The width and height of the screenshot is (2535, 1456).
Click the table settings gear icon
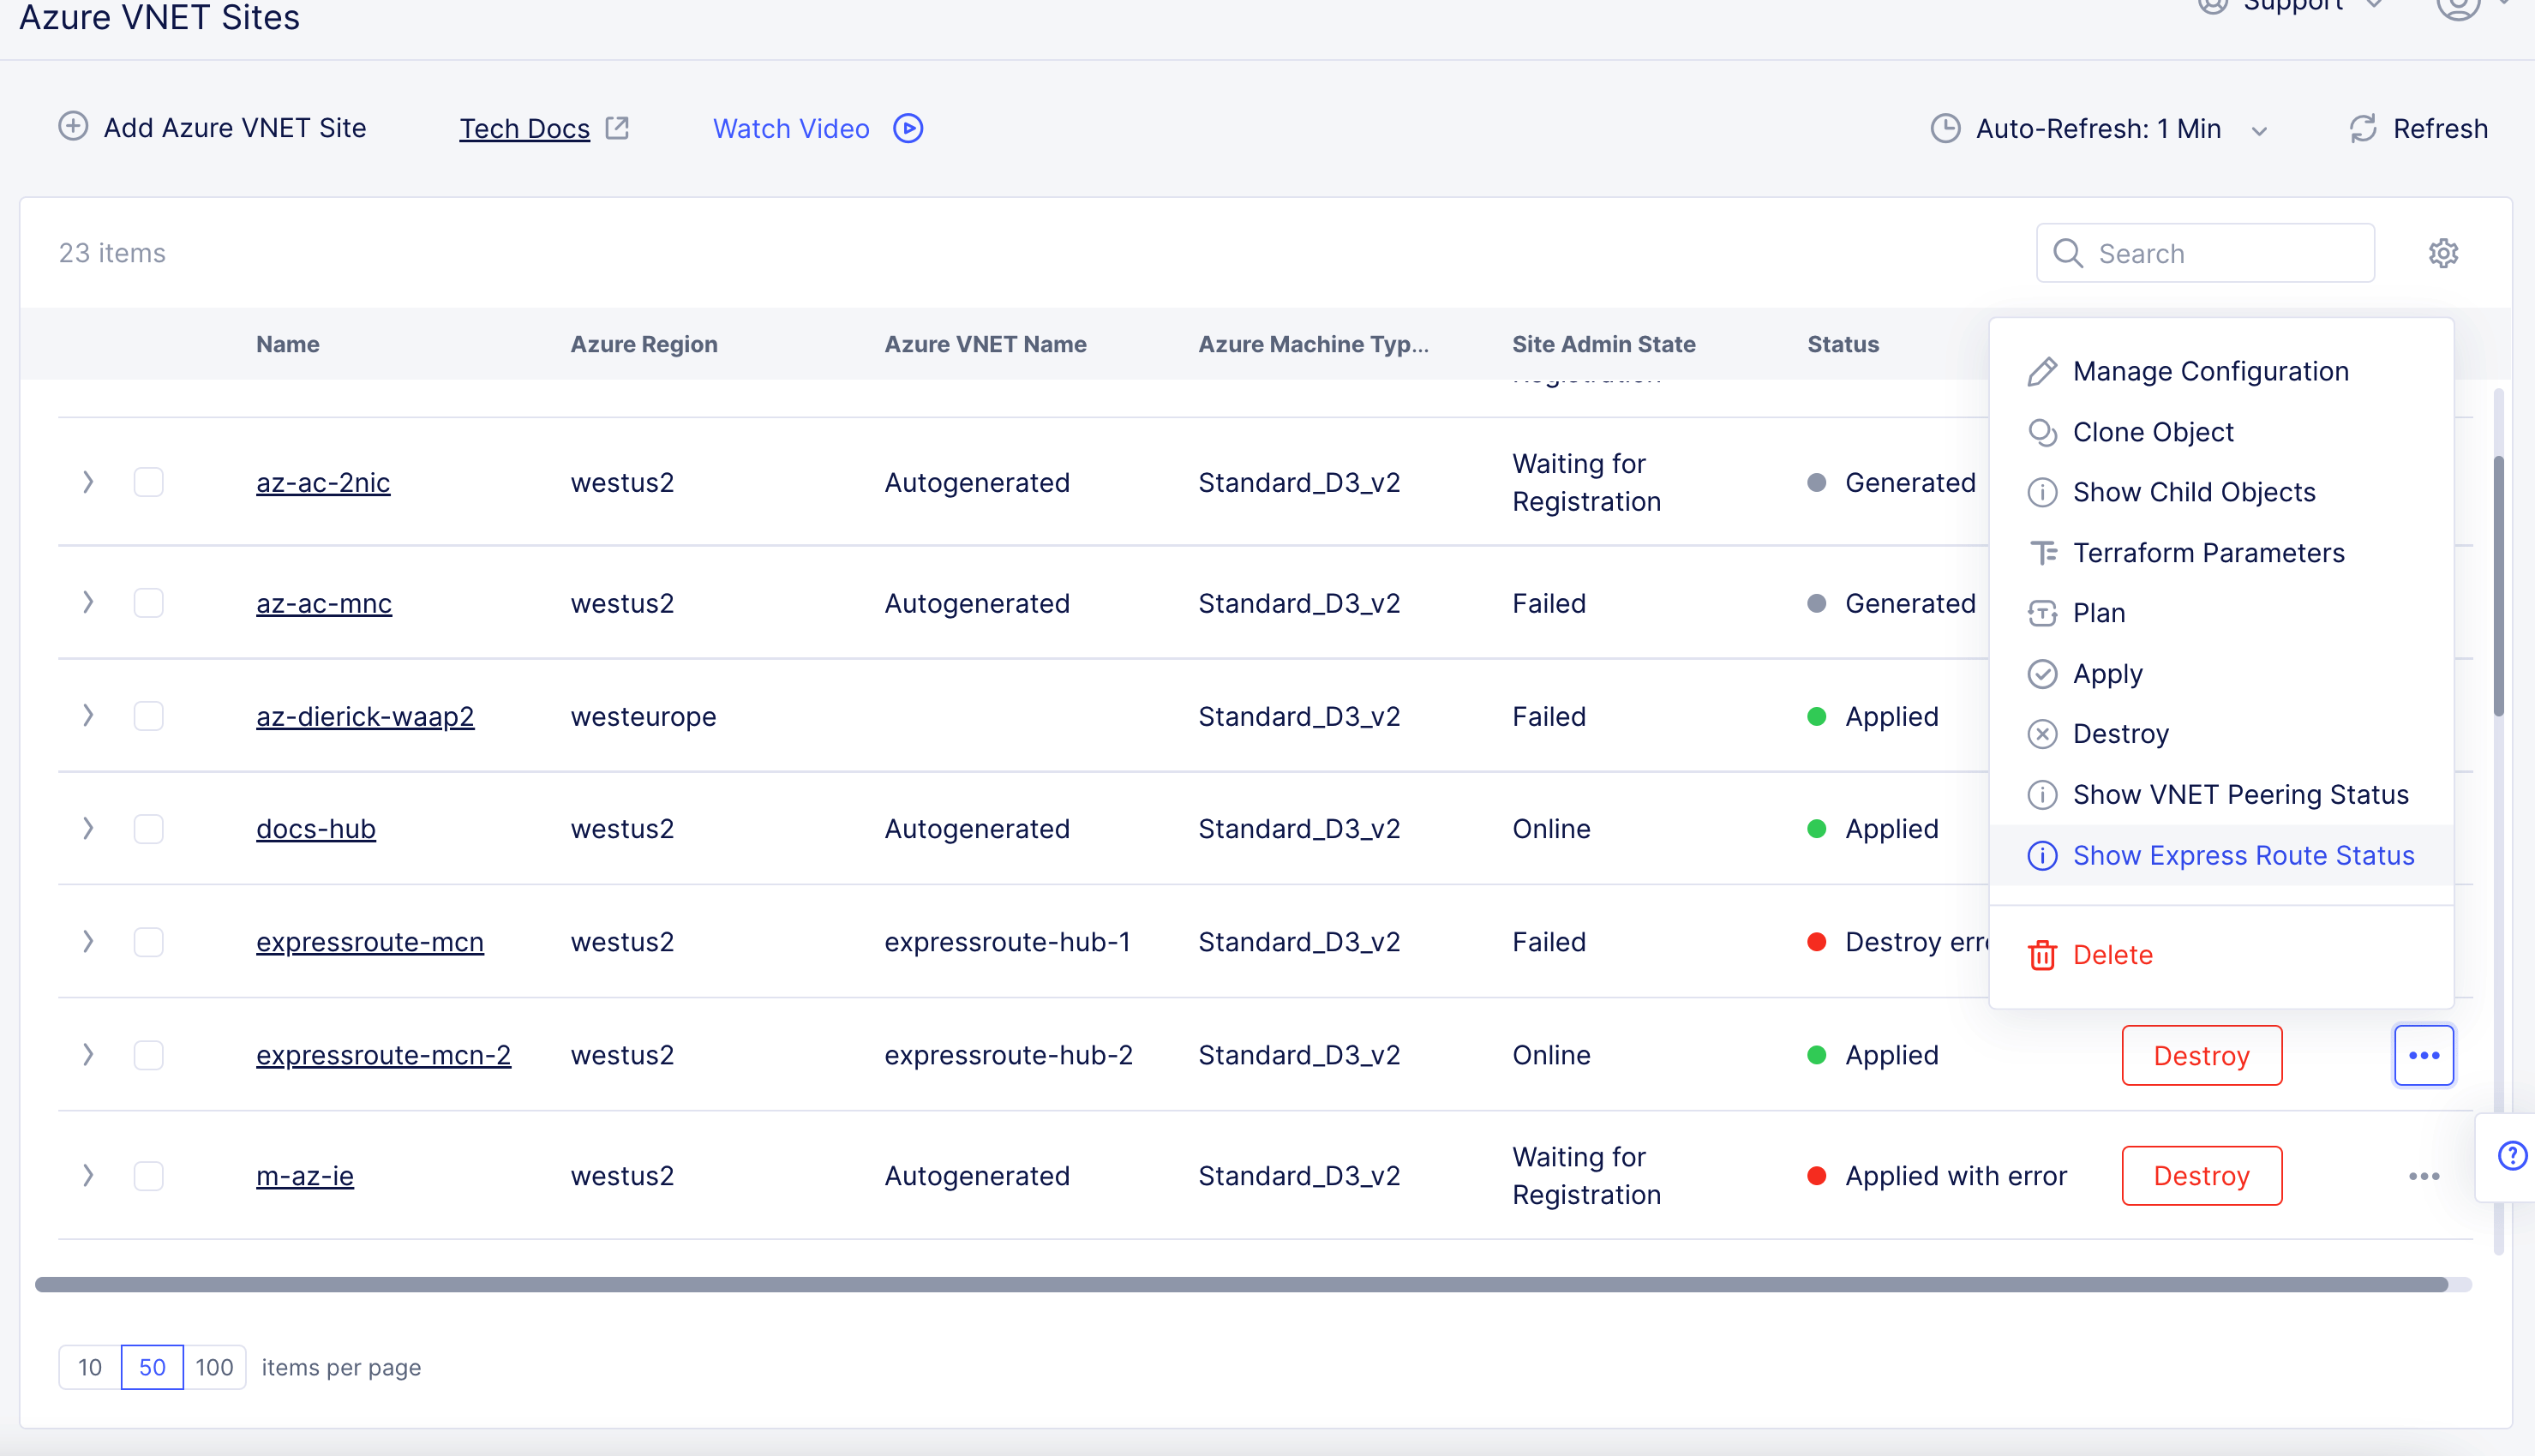2443,253
